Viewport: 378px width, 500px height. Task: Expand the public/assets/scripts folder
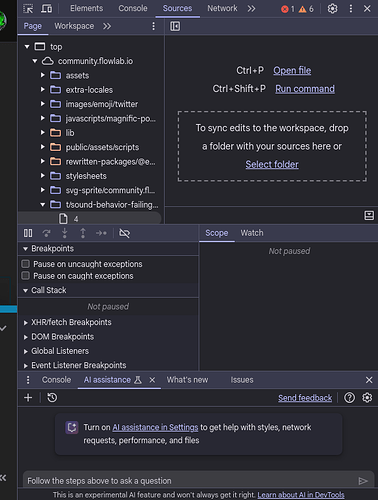coord(42,147)
